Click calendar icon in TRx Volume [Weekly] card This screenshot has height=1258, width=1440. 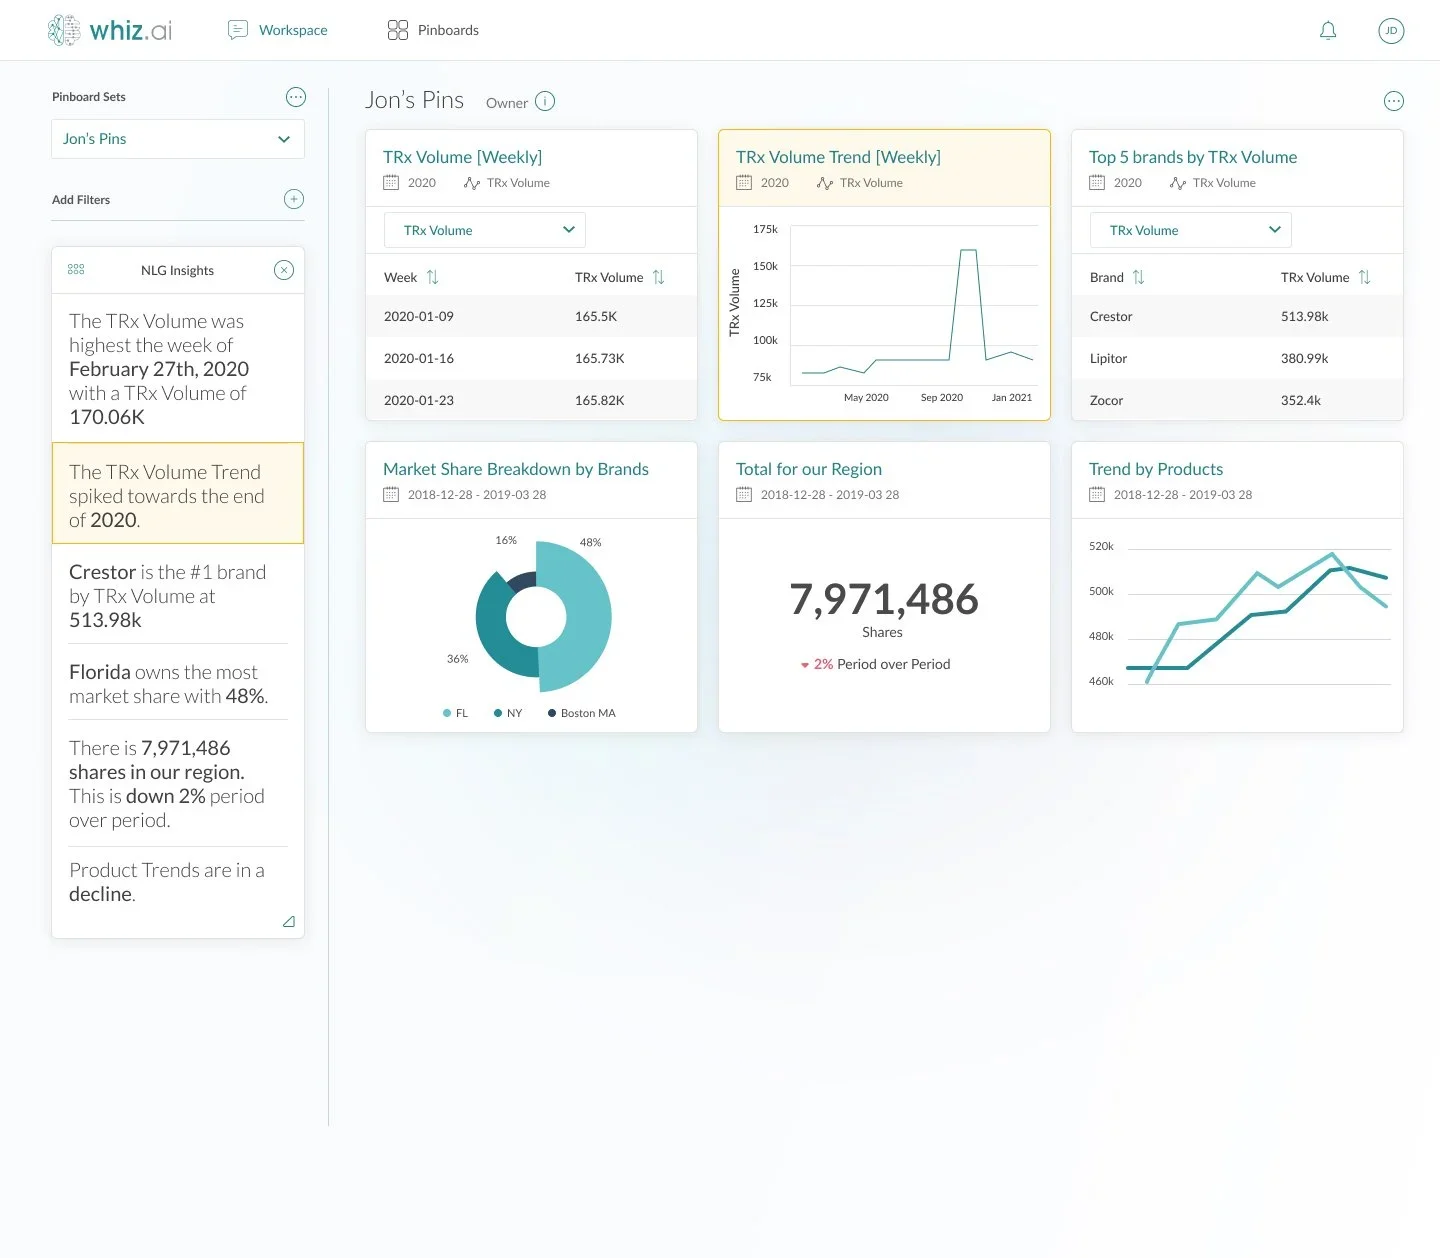391,182
